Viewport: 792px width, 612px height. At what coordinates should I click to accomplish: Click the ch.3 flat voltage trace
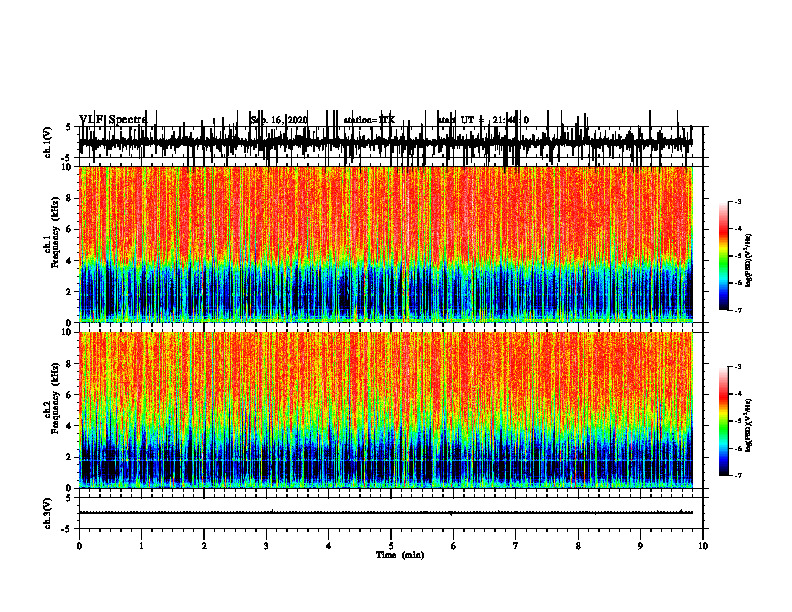[x=385, y=513]
